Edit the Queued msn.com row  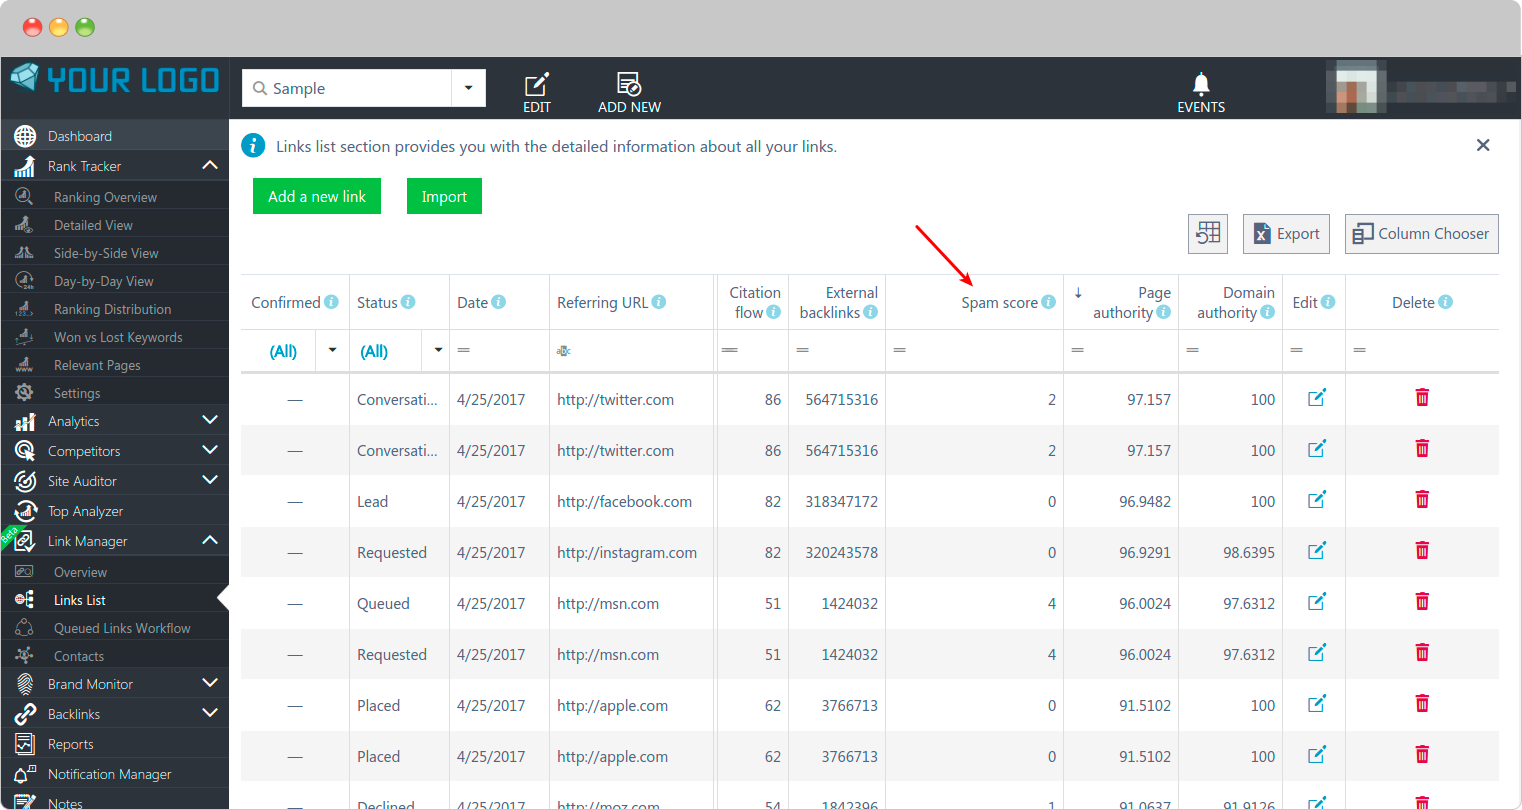pos(1317,602)
